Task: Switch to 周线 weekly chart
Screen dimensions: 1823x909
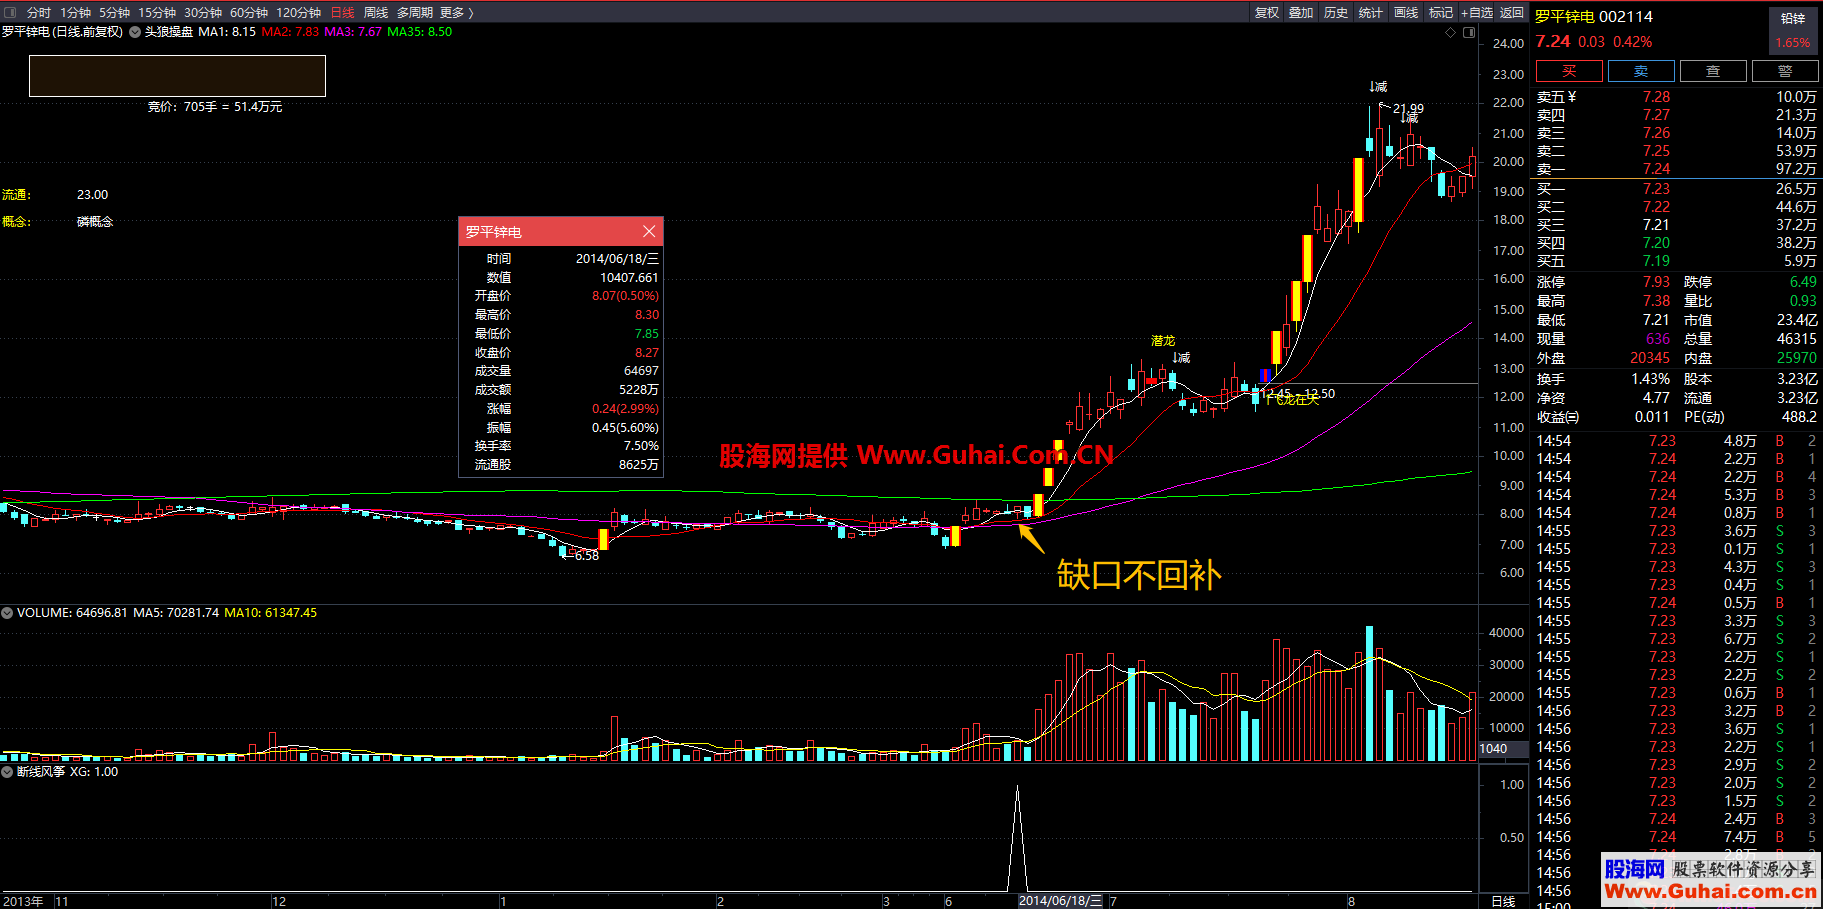Action: 375,13
